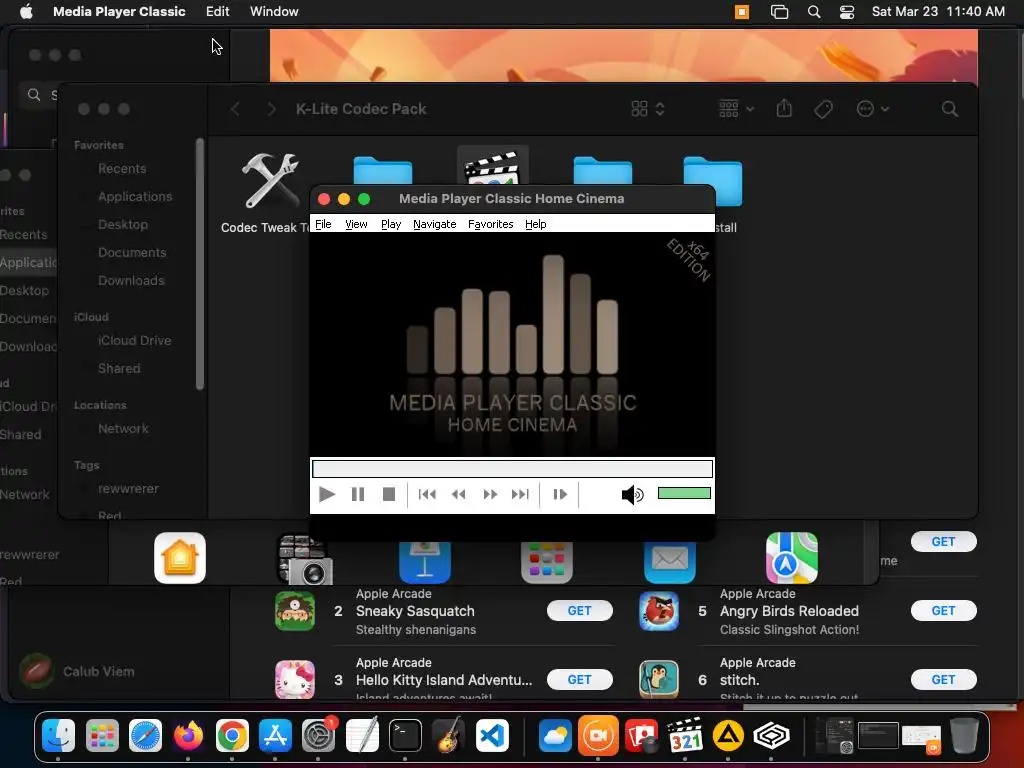Click GET for Angry Birds Reloaded
The width and height of the screenshot is (1024, 768).
943,611
